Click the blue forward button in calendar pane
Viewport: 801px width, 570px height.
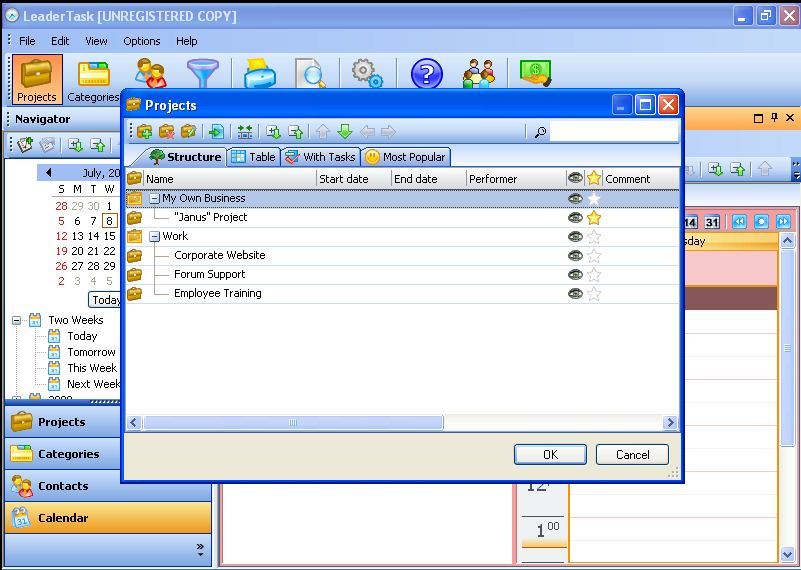[x=783, y=222]
